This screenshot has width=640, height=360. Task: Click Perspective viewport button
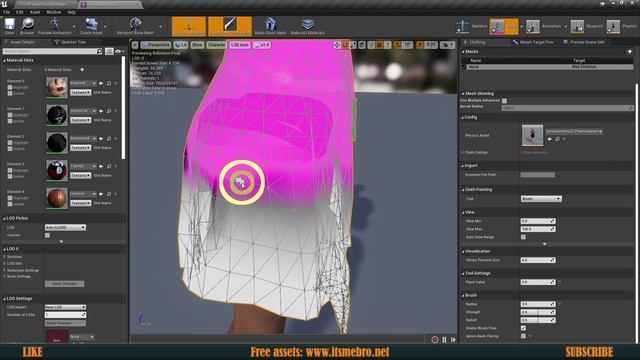pyautogui.click(x=156, y=45)
